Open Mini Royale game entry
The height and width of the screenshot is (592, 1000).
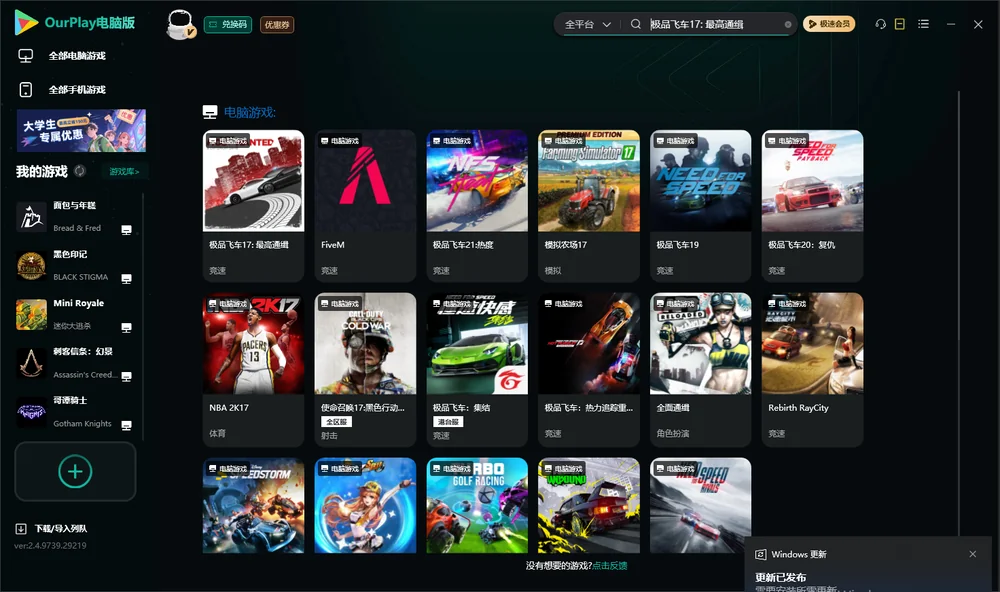click(x=75, y=314)
